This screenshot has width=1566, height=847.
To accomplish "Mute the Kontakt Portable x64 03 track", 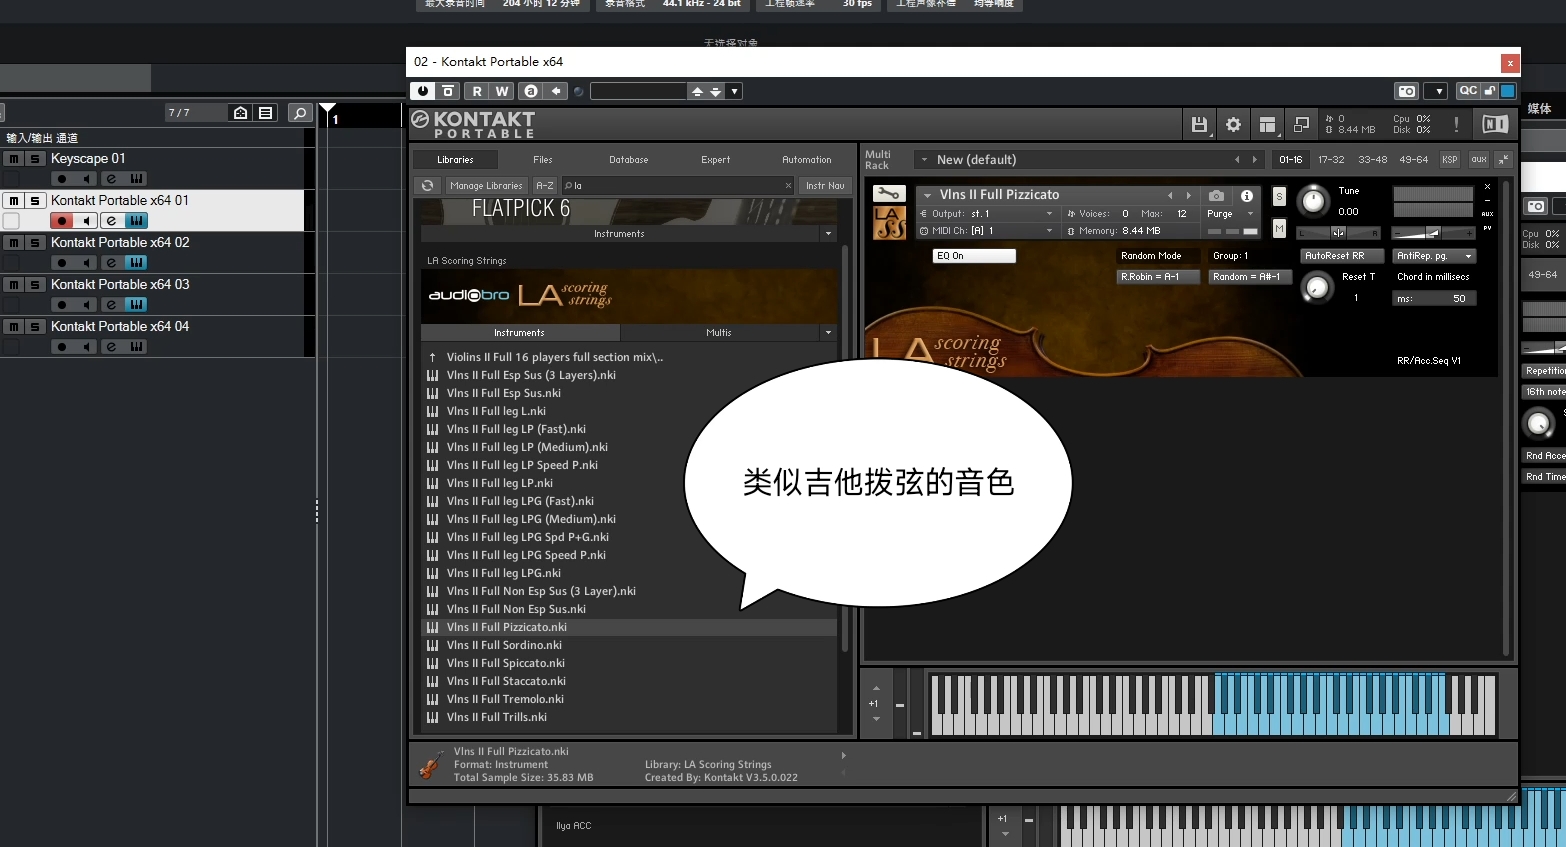I will (x=14, y=285).
